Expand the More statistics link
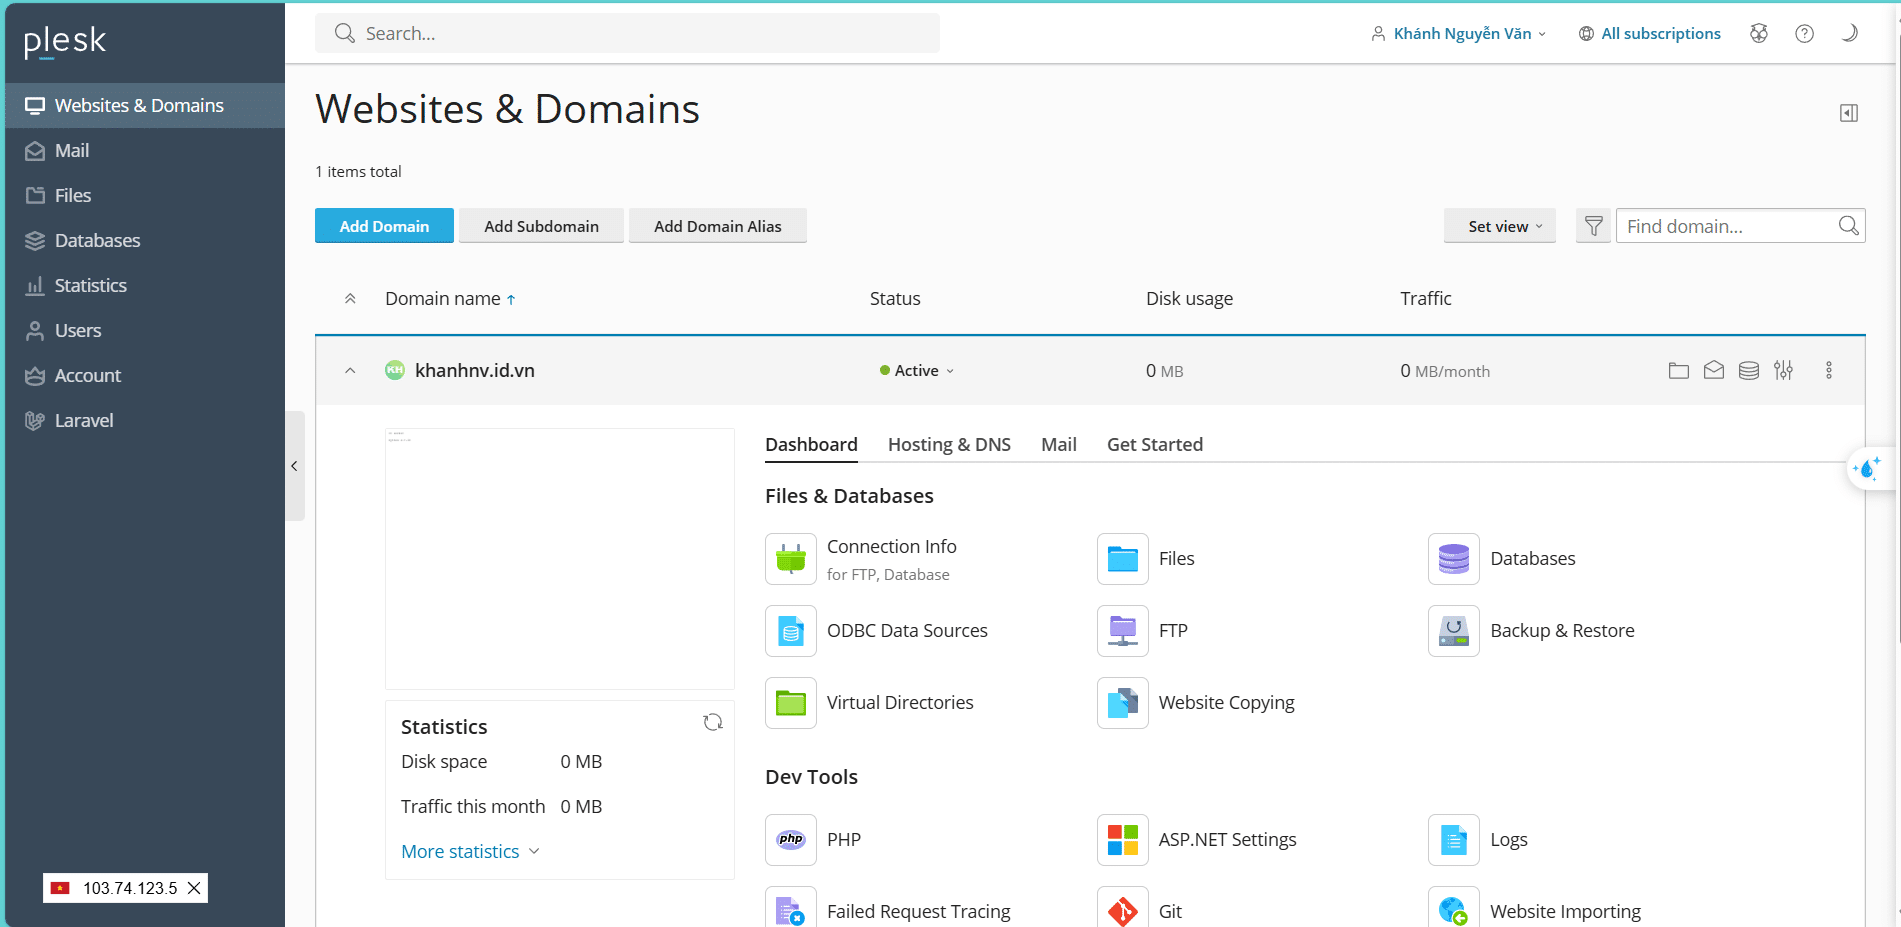Viewport: 1901px width, 927px height. coord(469,852)
